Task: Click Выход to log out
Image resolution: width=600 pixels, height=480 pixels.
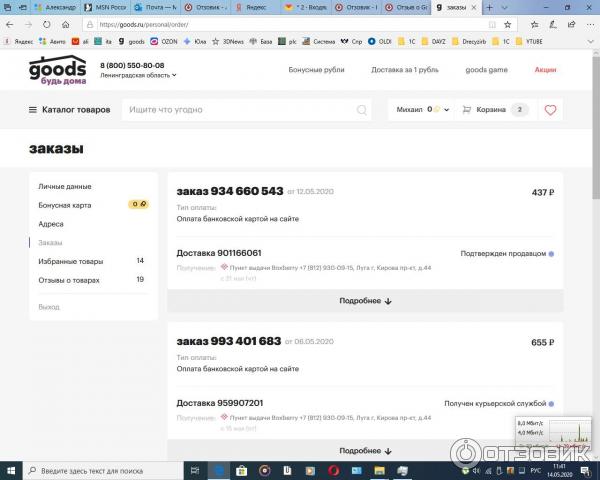Action: tap(48, 307)
